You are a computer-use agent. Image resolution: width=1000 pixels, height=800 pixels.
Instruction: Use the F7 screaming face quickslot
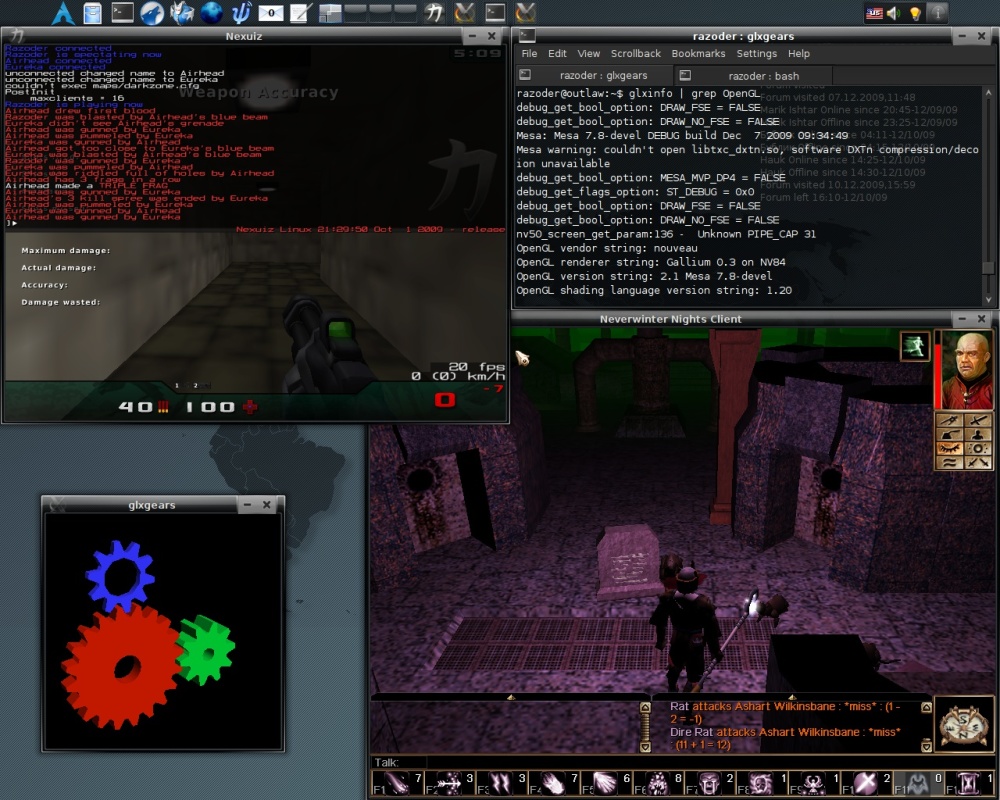[710, 783]
